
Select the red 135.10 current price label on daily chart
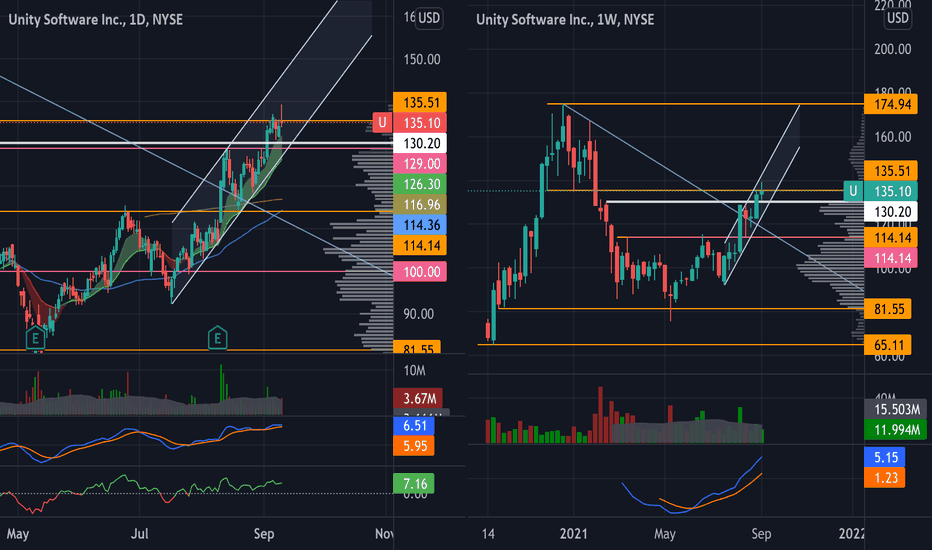pyautogui.click(x=420, y=122)
